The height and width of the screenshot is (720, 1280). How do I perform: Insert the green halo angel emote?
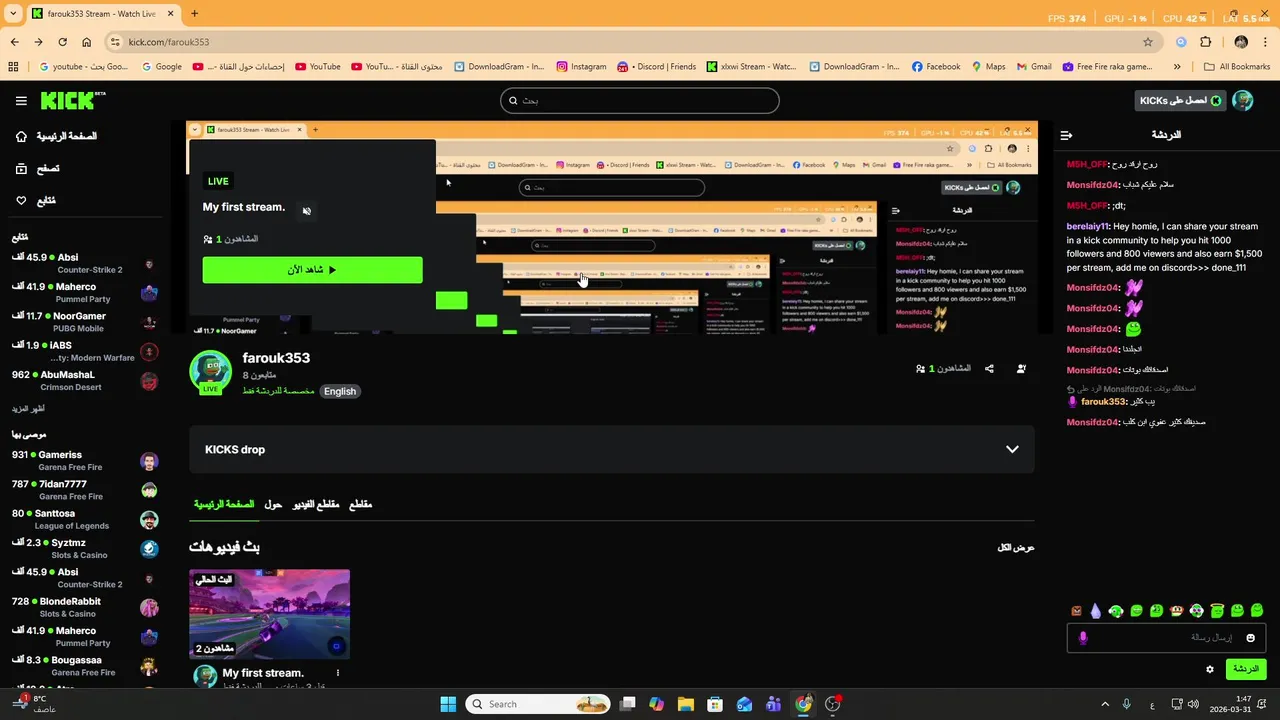point(1217,611)
